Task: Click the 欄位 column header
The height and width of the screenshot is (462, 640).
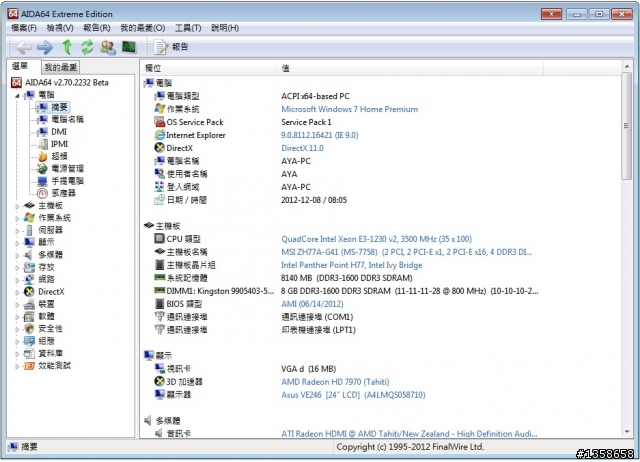Action: pos(209,68)
